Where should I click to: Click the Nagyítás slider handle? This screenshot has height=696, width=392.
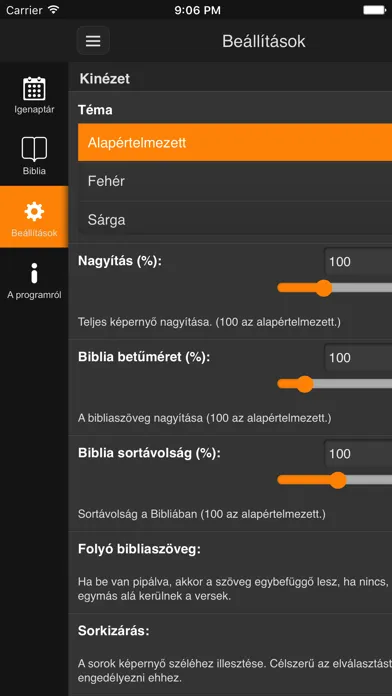324,288
